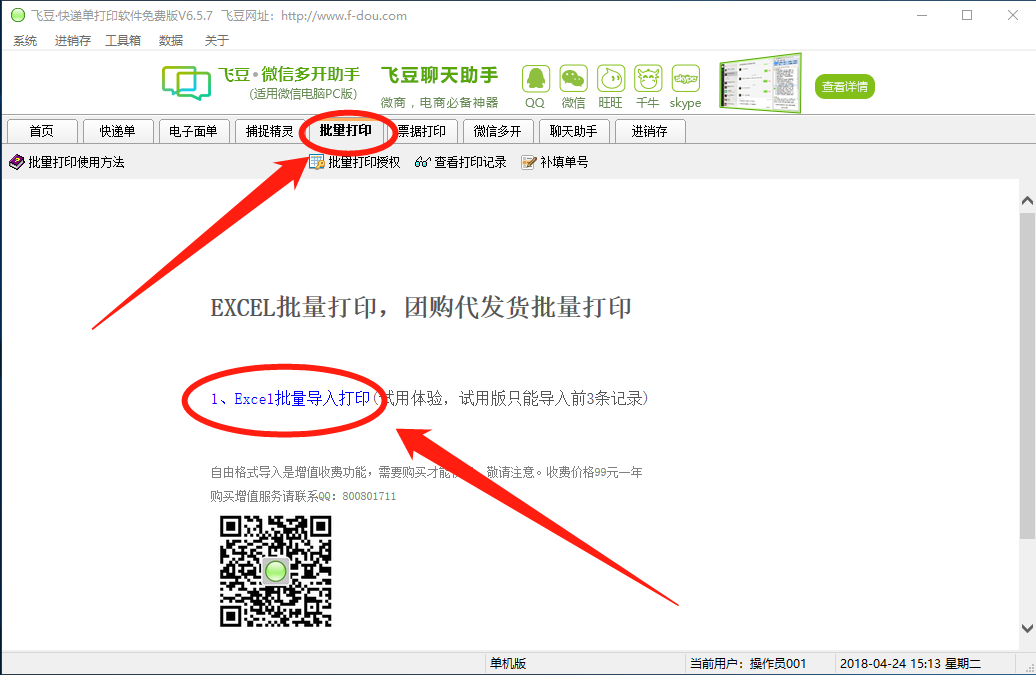Click the QQ penguin icon
The height and width of the screenshot is (675, 1036).
click(535, 79)
